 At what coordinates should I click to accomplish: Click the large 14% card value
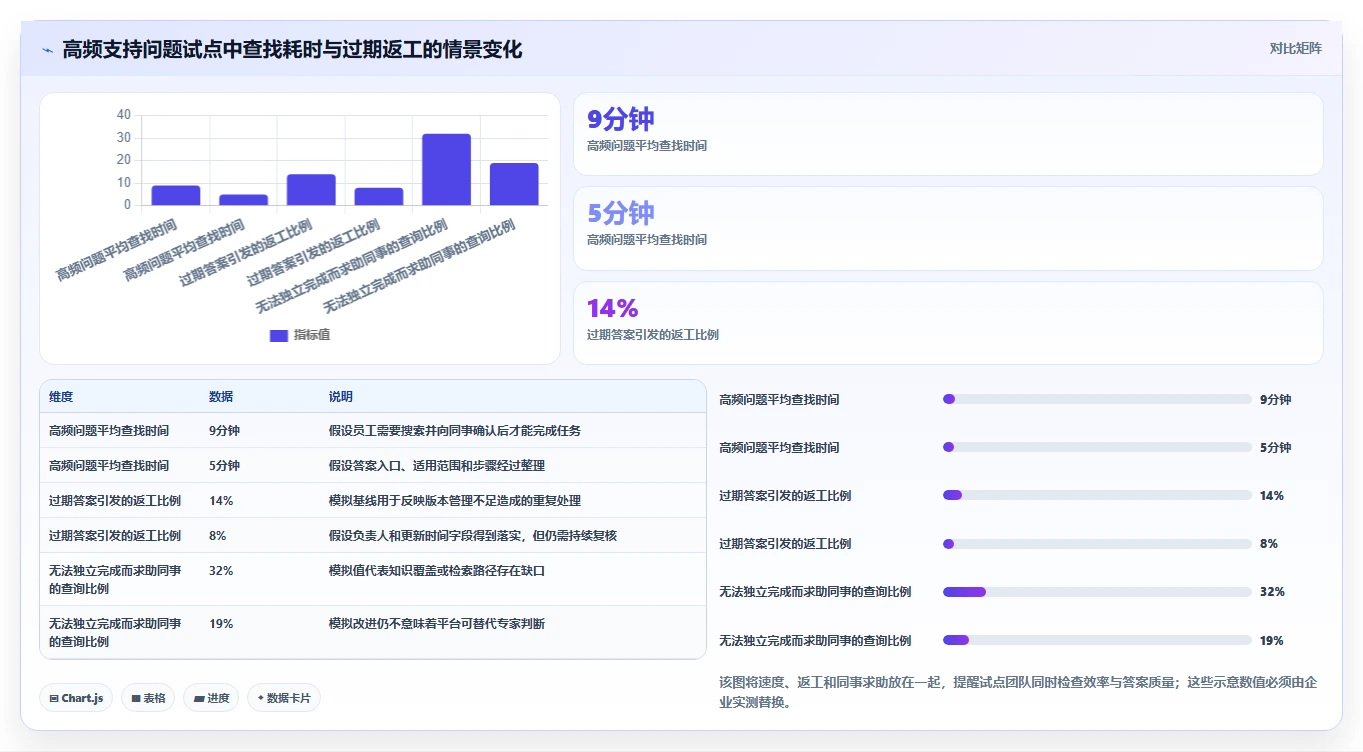pyautogui.click(x=612, y=308)
